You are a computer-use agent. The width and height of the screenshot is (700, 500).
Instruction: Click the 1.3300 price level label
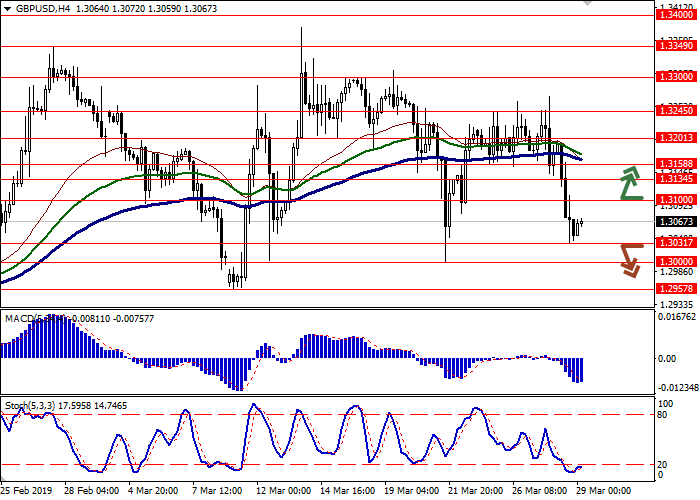[676, 77]
